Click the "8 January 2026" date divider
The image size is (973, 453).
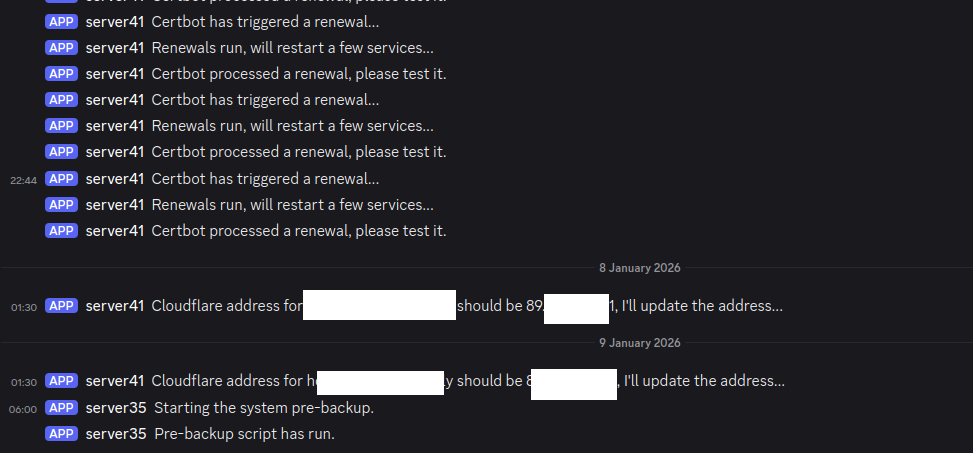point(640,268)
